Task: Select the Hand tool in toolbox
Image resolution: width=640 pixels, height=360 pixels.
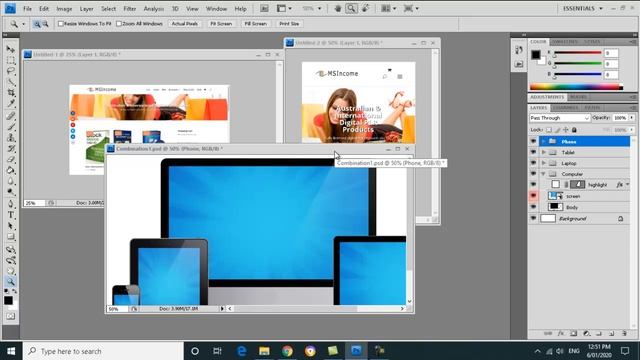Action: tap(11, 271)
